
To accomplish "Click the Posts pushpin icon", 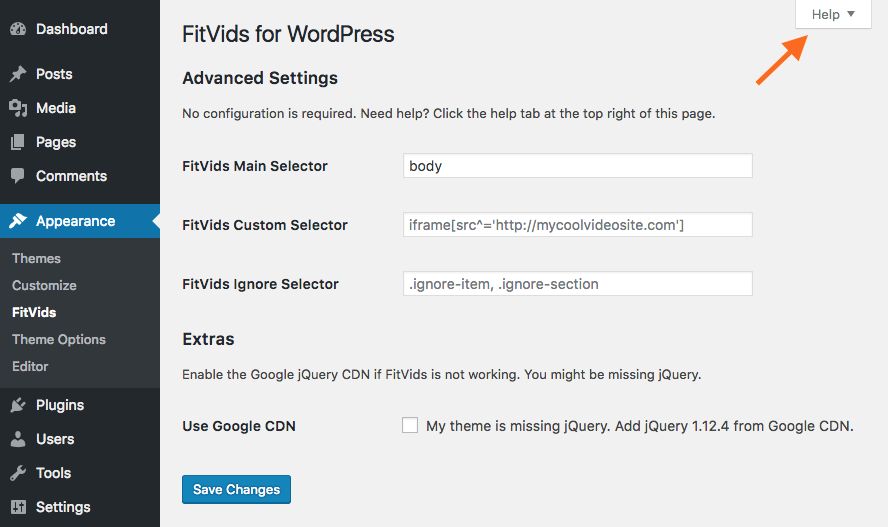I will point(18,74).
